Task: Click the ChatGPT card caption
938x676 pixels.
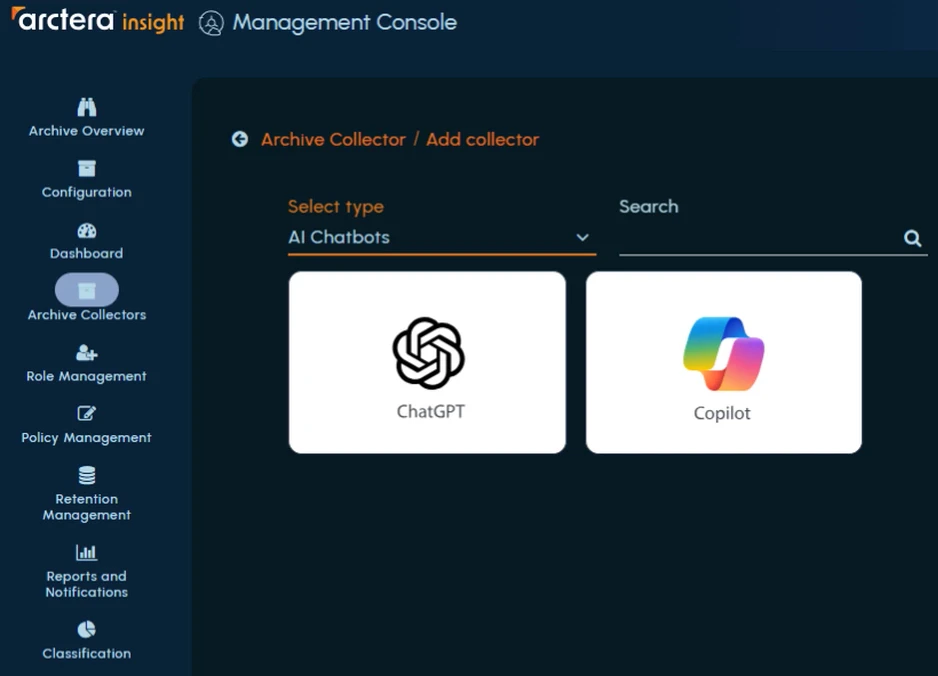Action: click(x=431, y=412)
